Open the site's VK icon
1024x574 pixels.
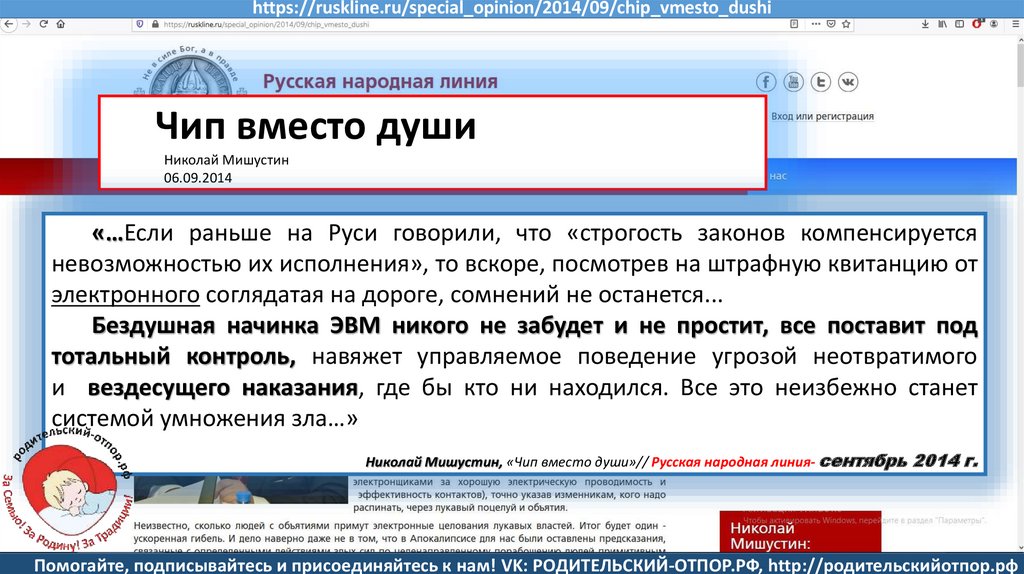tap(848, 82)
